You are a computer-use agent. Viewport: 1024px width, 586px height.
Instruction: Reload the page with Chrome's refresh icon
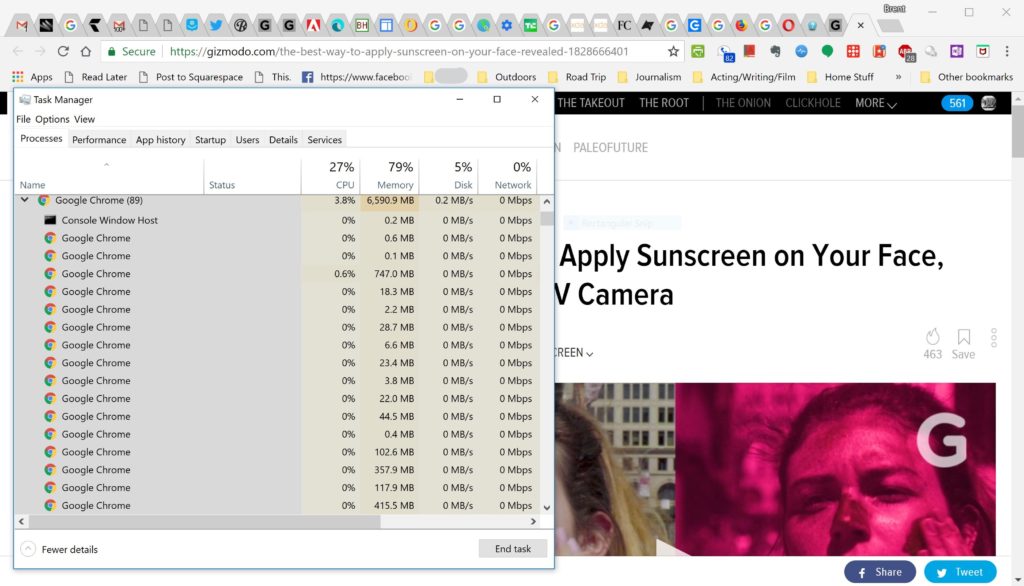[63, 51]
